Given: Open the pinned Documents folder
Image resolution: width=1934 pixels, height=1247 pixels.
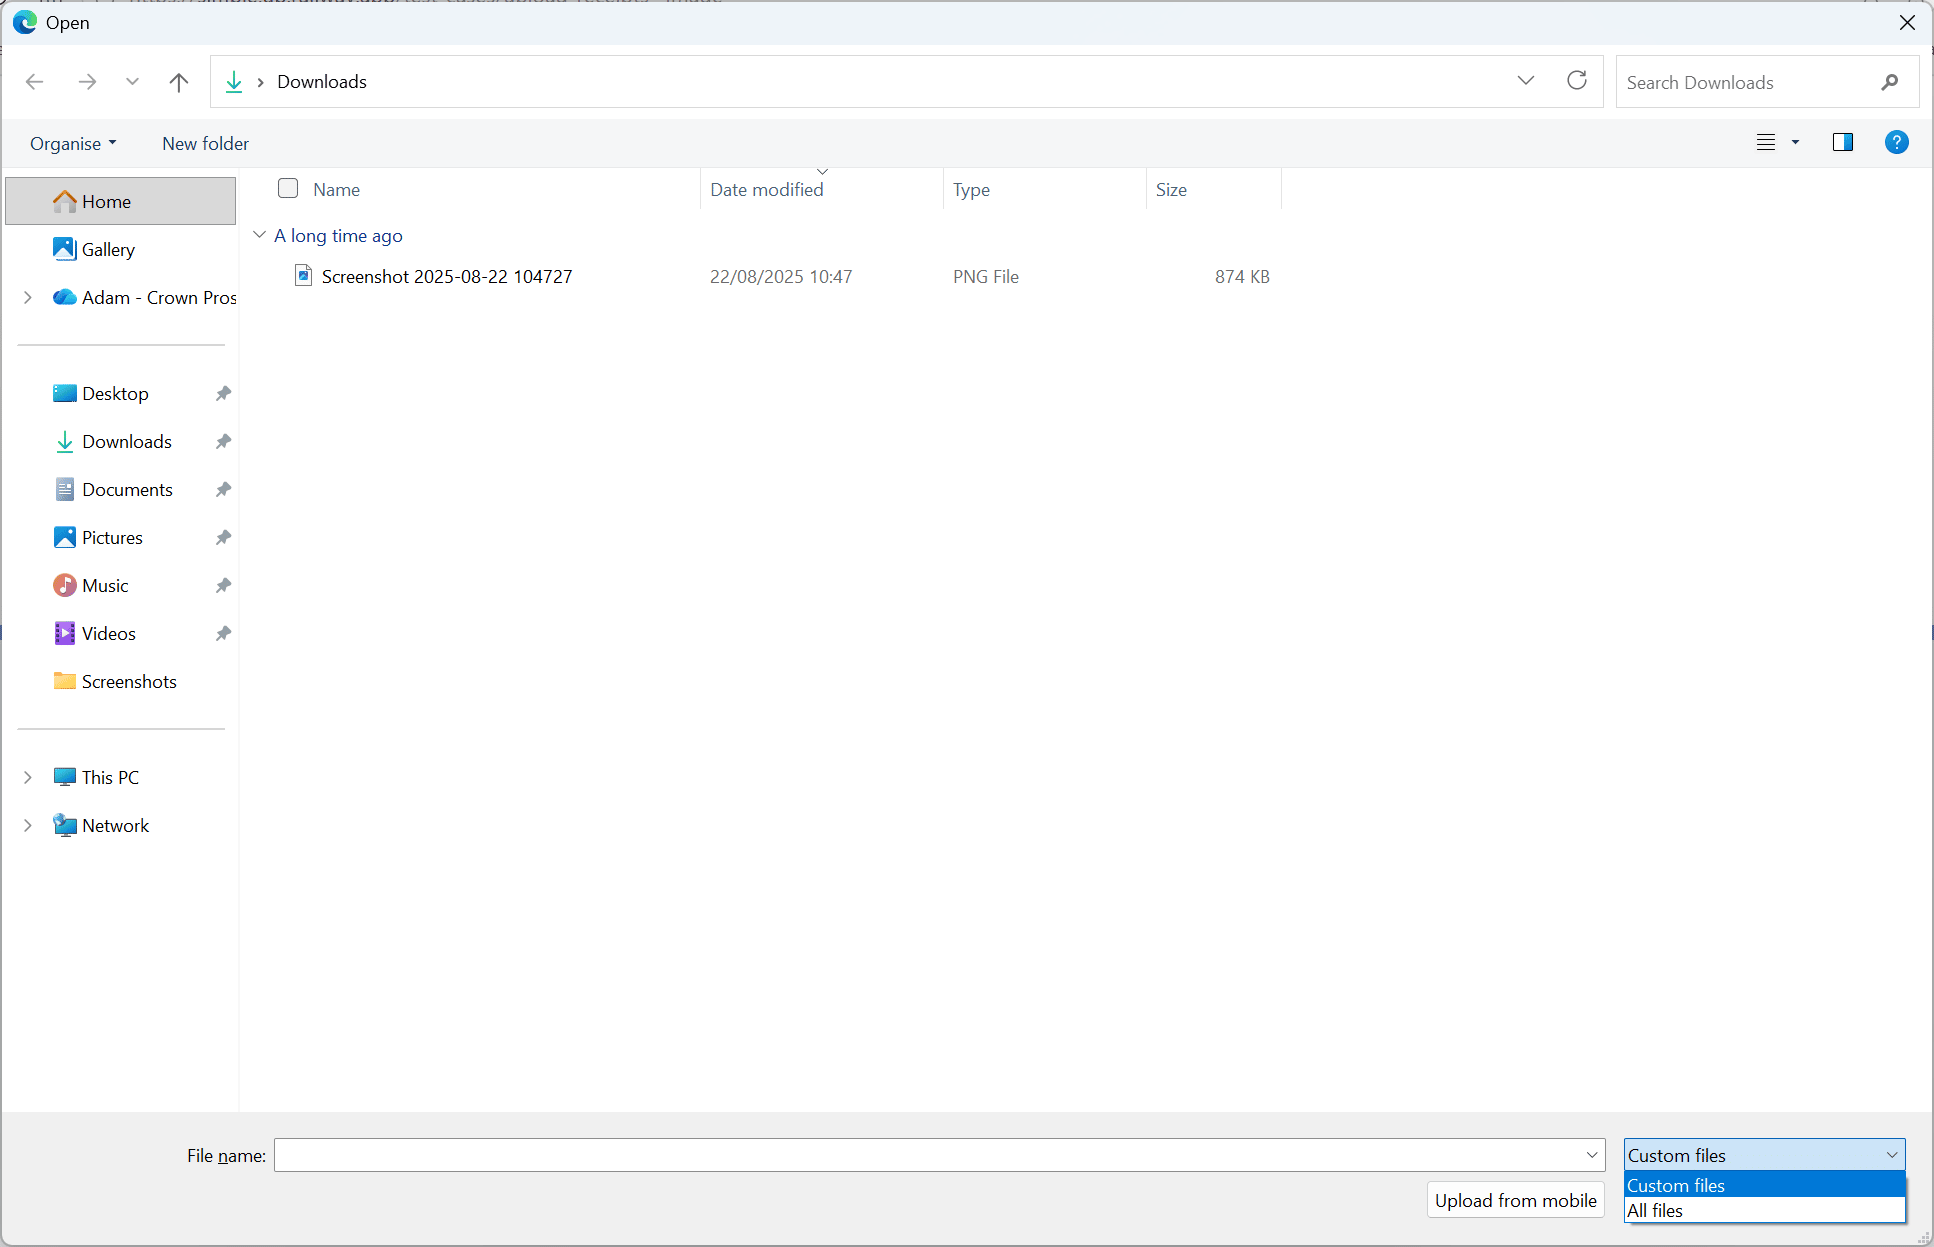Looking at the screenshot, I should (127, 490).
